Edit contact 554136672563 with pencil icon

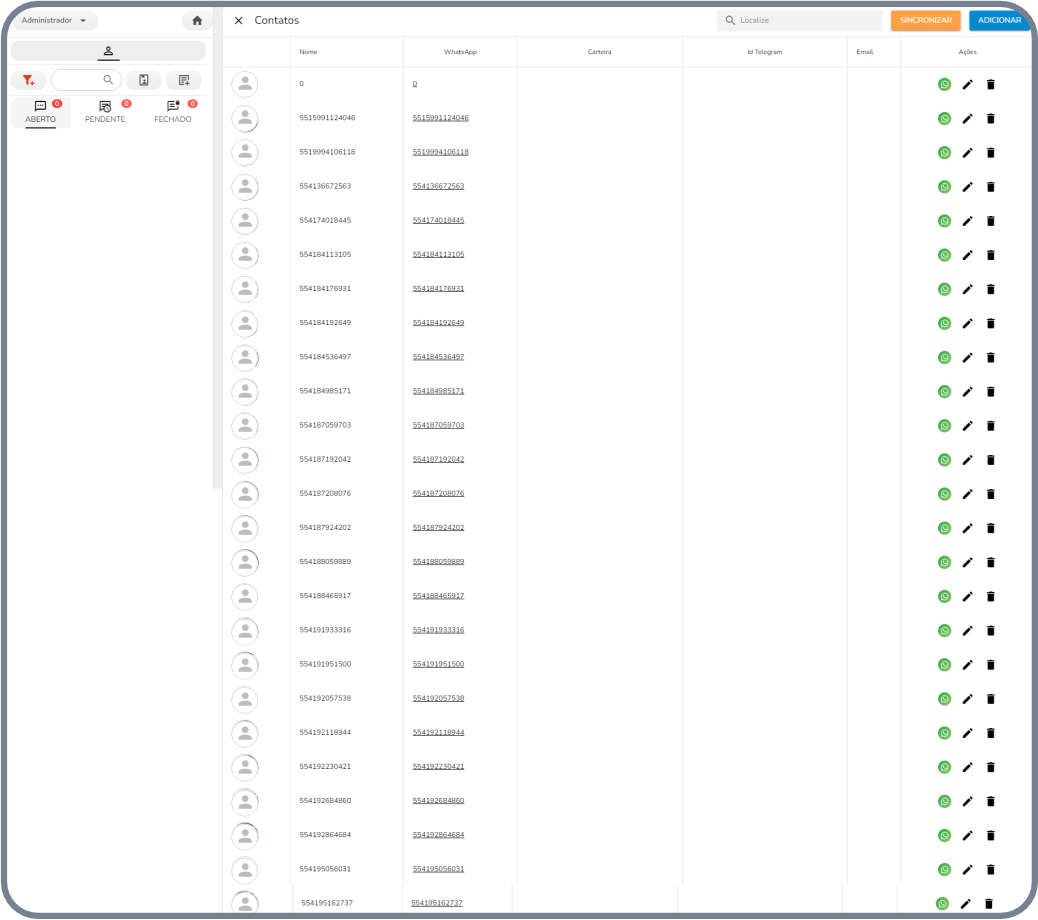tap(967, 187)
